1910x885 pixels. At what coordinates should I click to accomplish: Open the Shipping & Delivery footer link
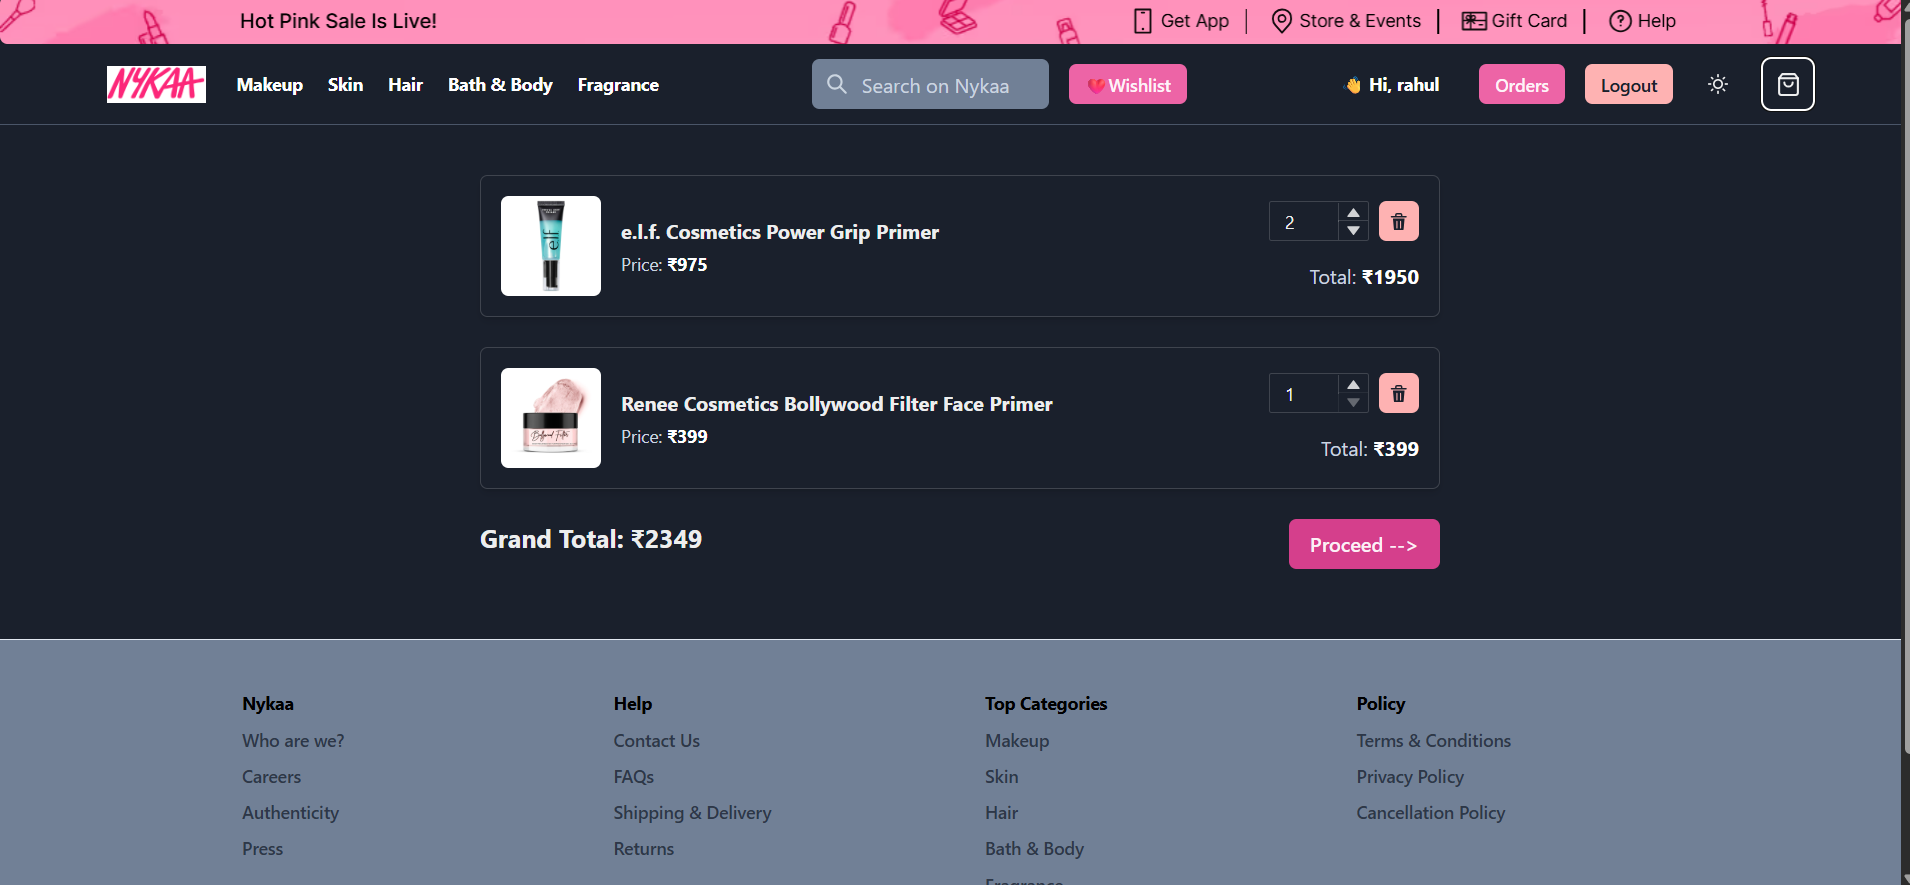(x=693, y=813)
